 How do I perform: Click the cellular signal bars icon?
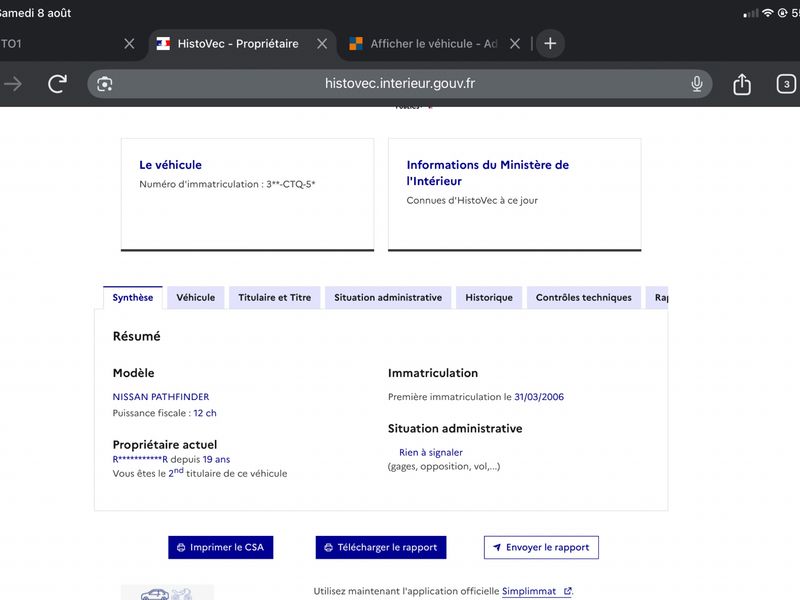click(751, 14)
